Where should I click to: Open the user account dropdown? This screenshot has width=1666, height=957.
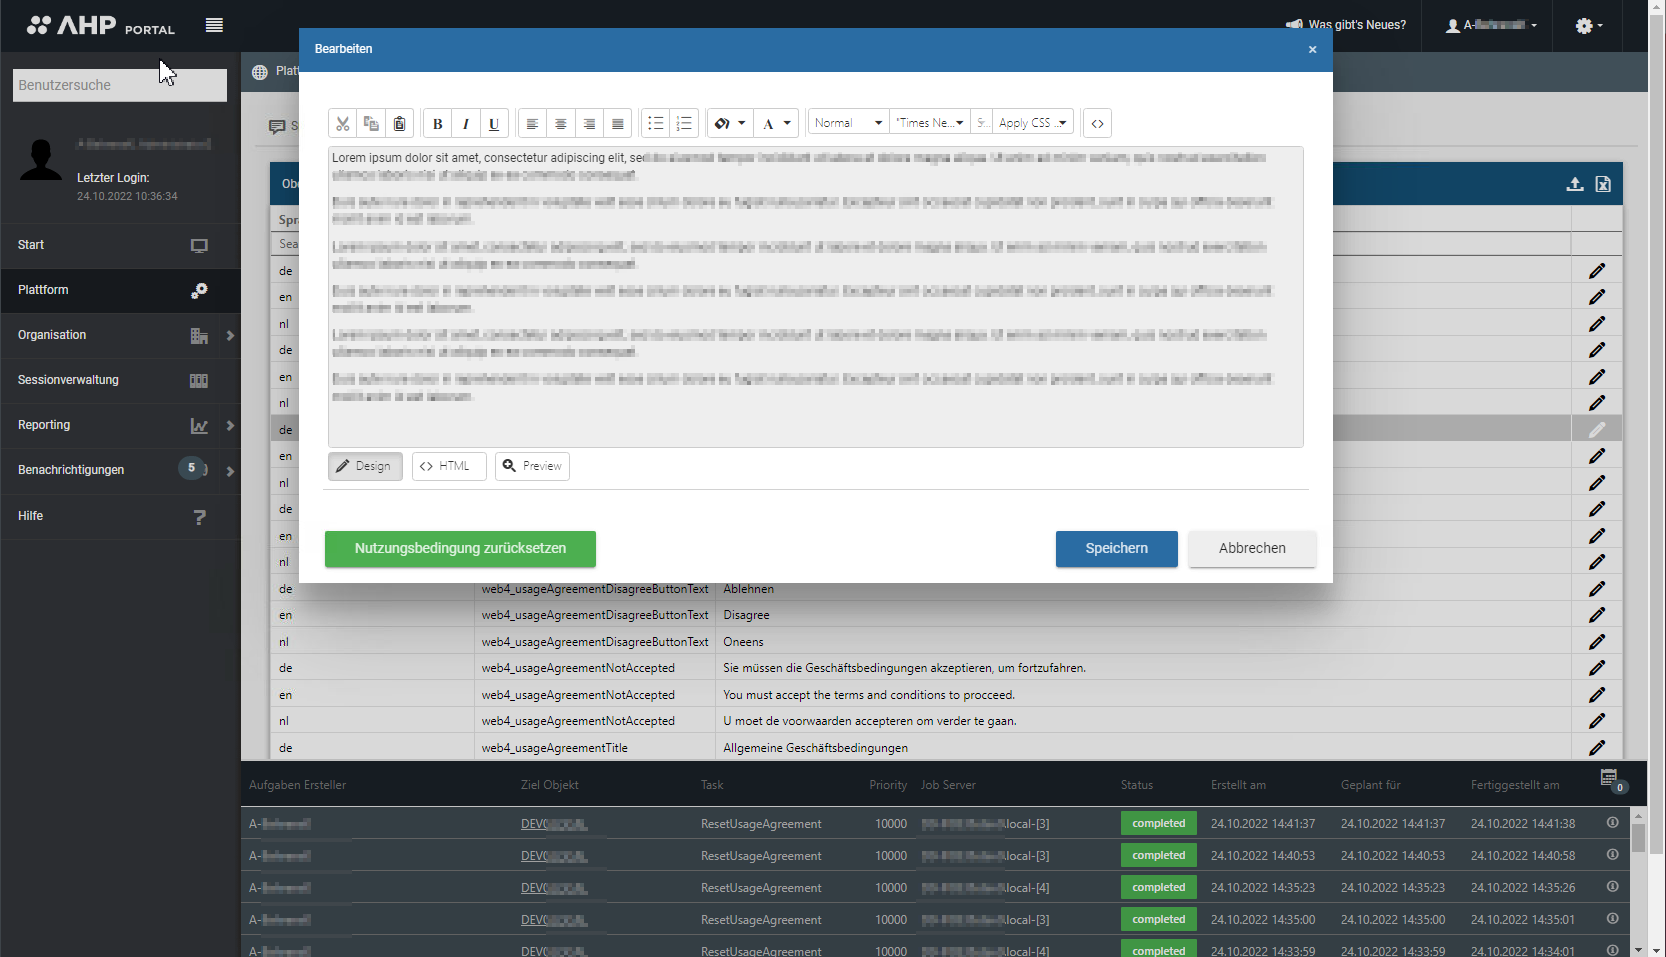coord(1491,25)
